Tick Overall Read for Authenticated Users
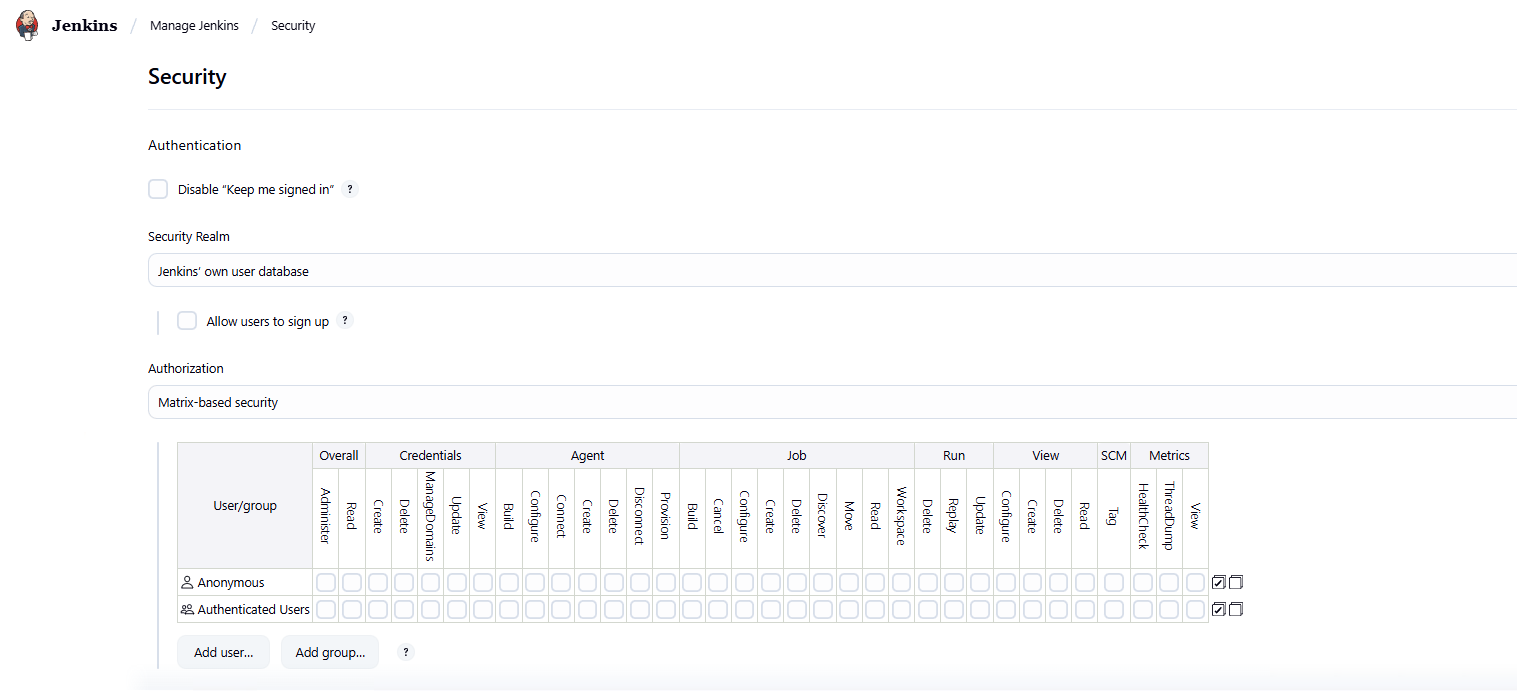This screenshot has width=1517, height=691. click(352, 609)
